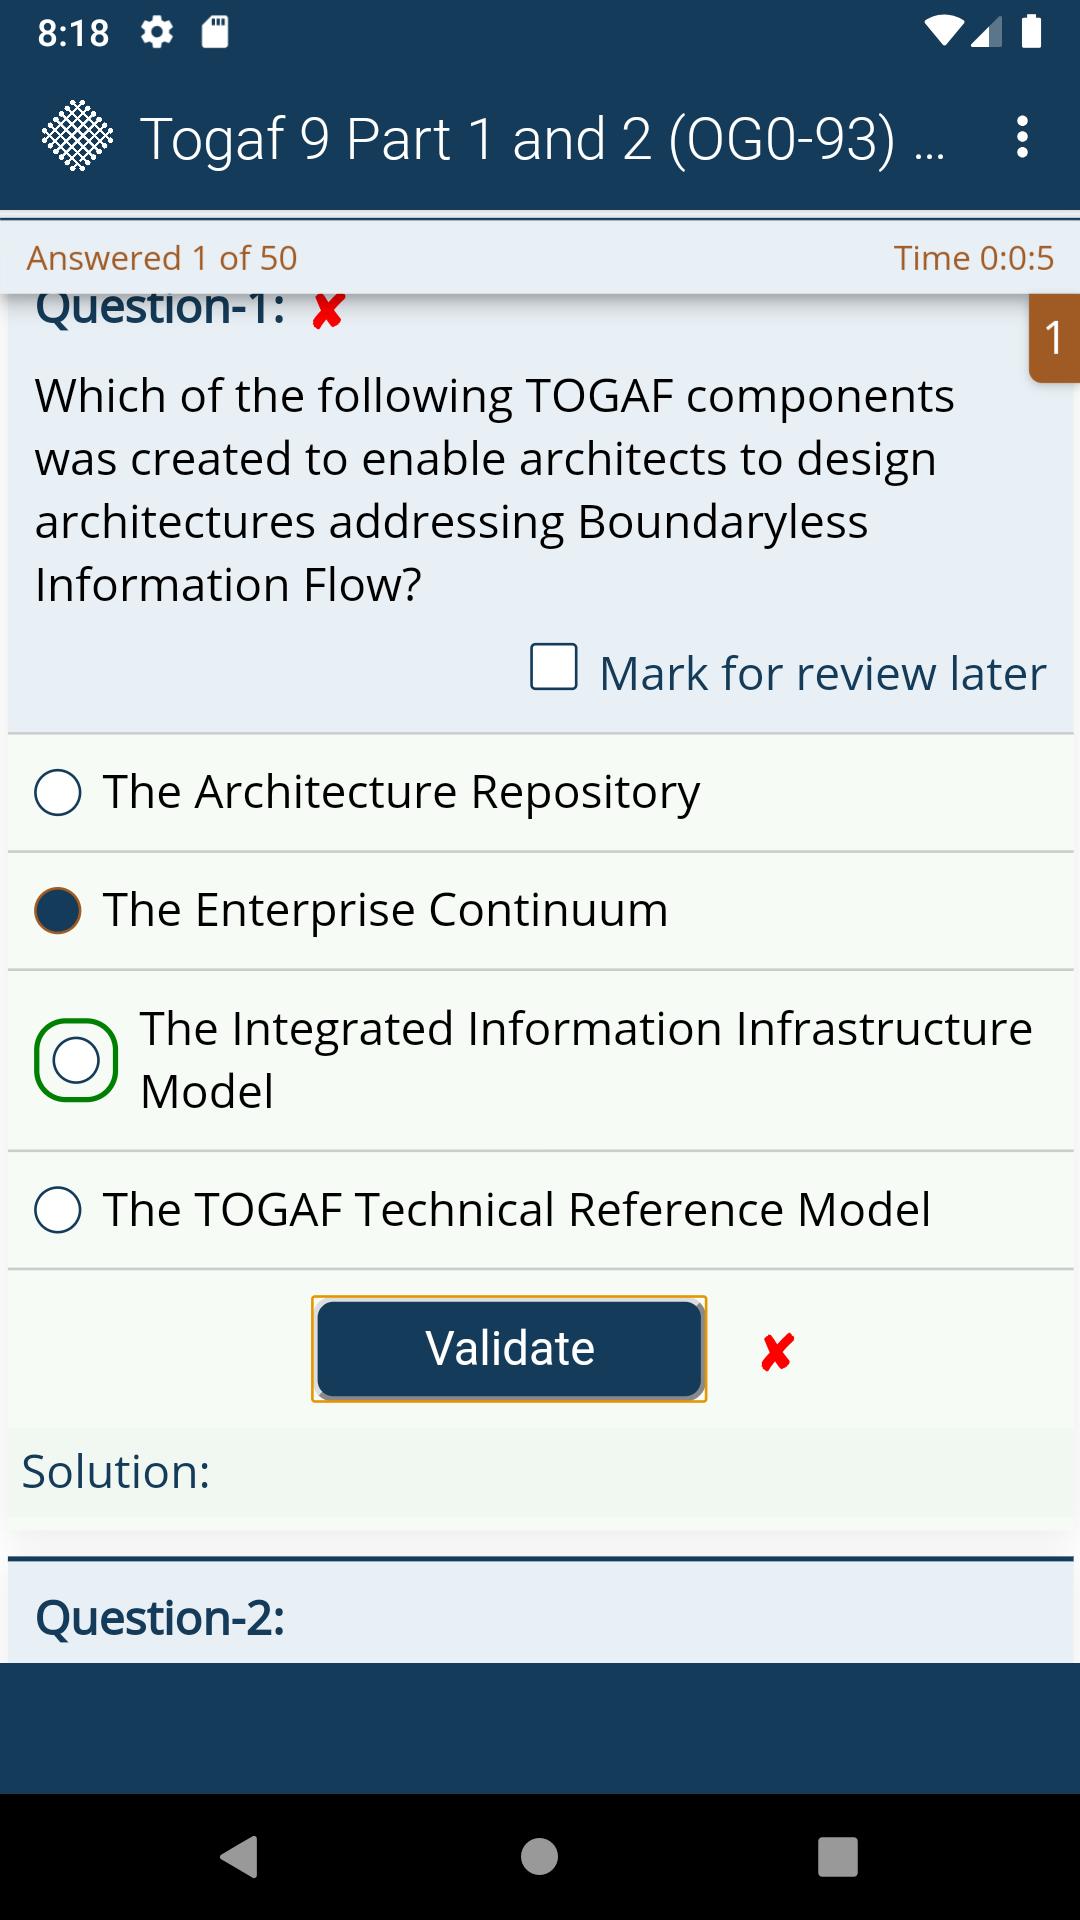
Task: Tap the Android home navigation button
Action: coord(539,1856)
